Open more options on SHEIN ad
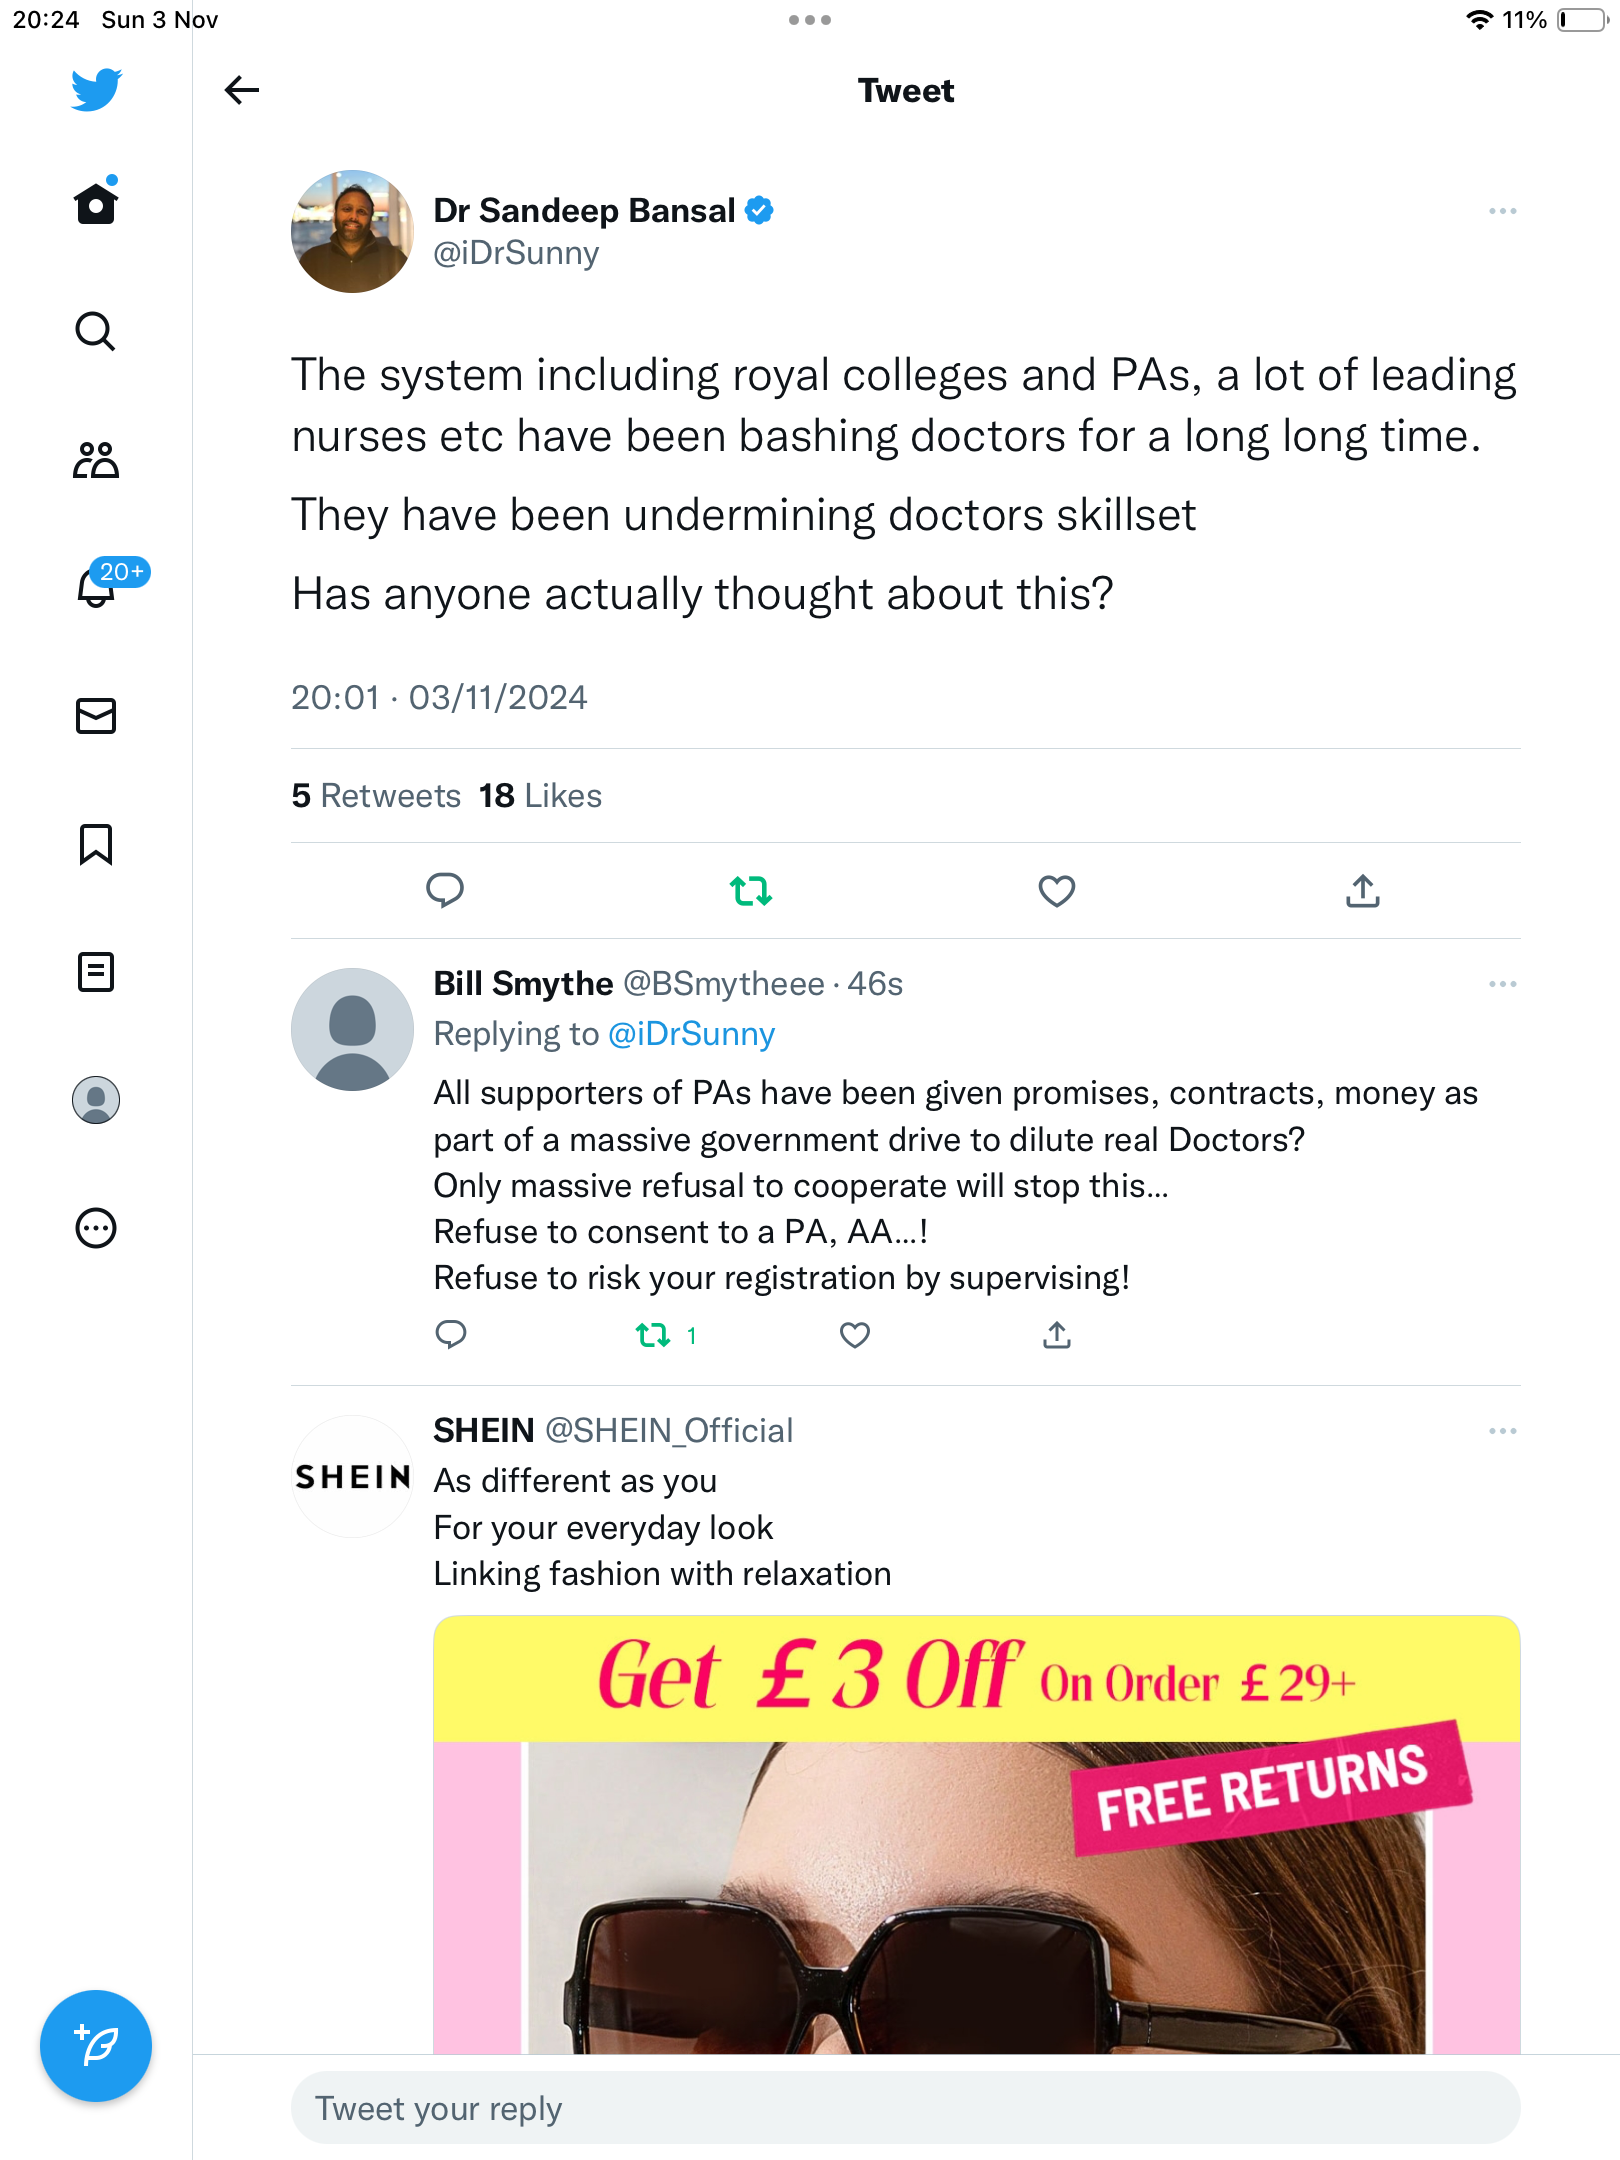 pyautogui.click(x=1502, y=1431)
